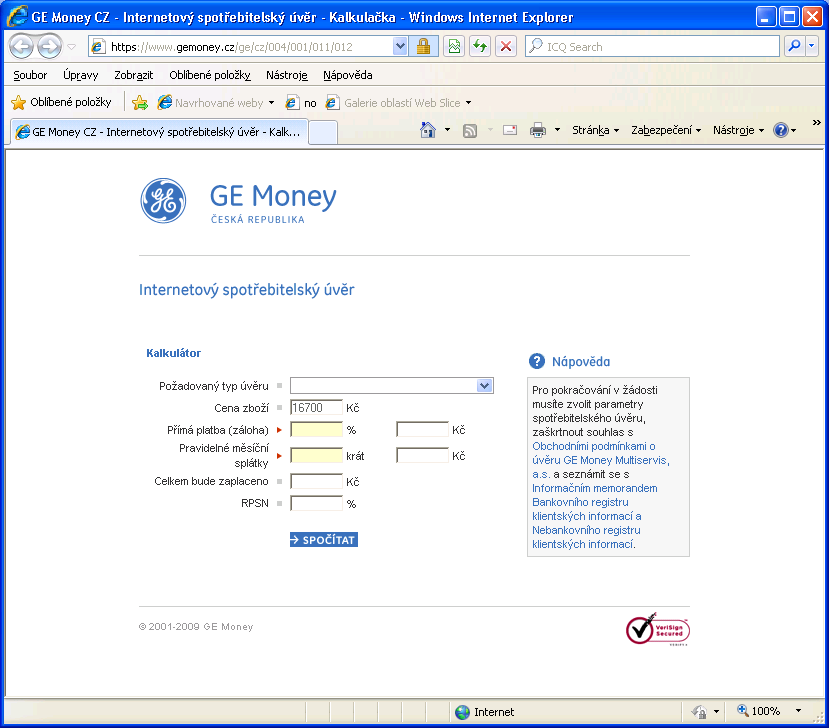
Task: Open Požadovaný typ úvěru dropdown
Action: click(x=392, y=385)
